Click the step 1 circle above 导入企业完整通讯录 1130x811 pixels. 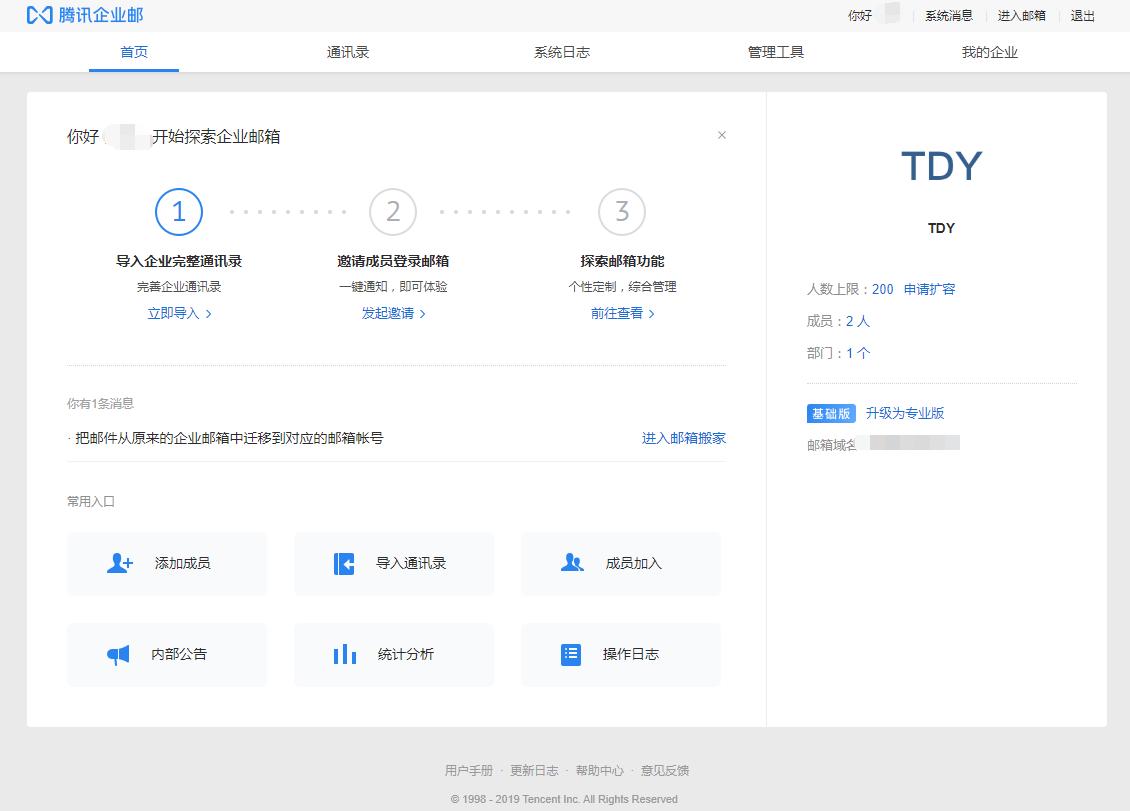pyautogui.click(x=178, y=211)
